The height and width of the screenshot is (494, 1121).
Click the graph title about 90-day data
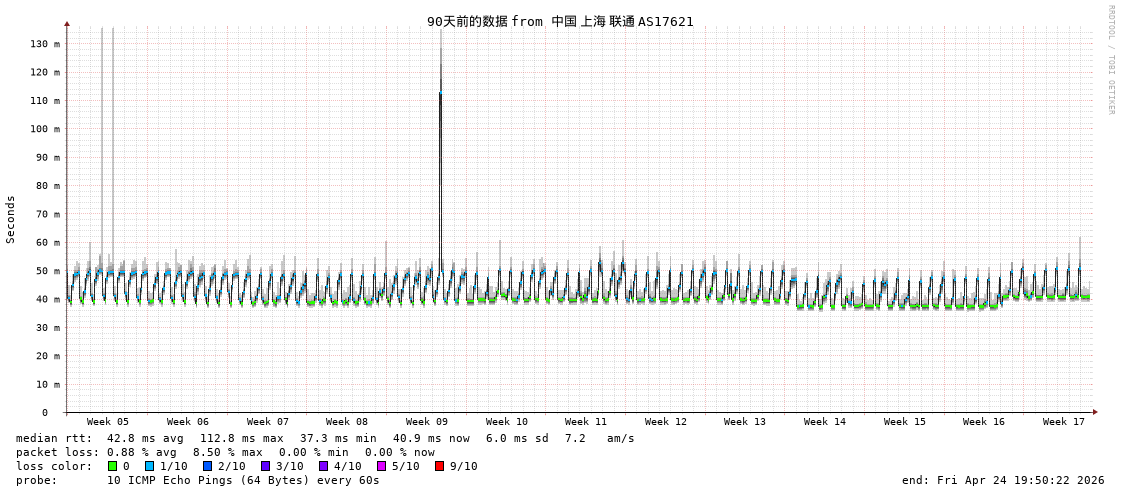click(560, 21)
